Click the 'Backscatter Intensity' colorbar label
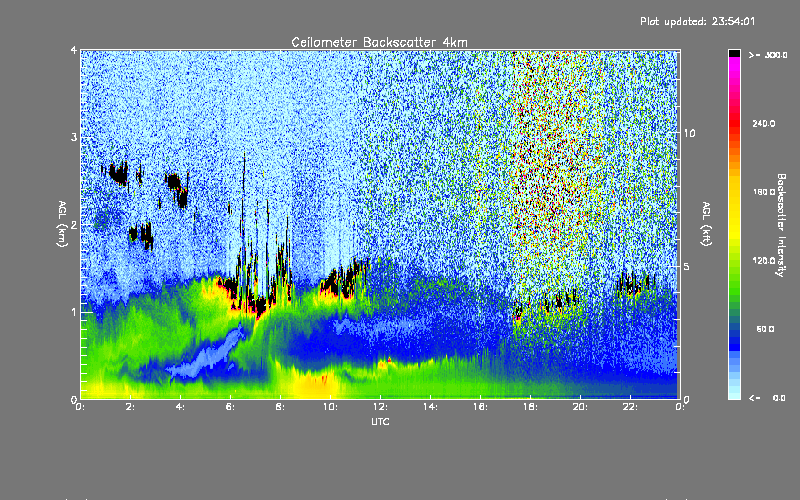Screen dimensions: 800x500 (781, 225)
